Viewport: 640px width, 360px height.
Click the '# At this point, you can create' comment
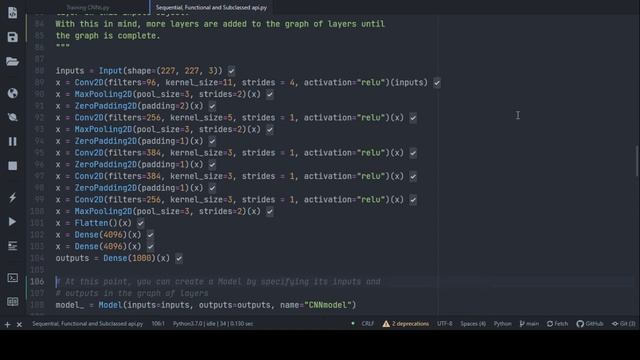point(218,282)
